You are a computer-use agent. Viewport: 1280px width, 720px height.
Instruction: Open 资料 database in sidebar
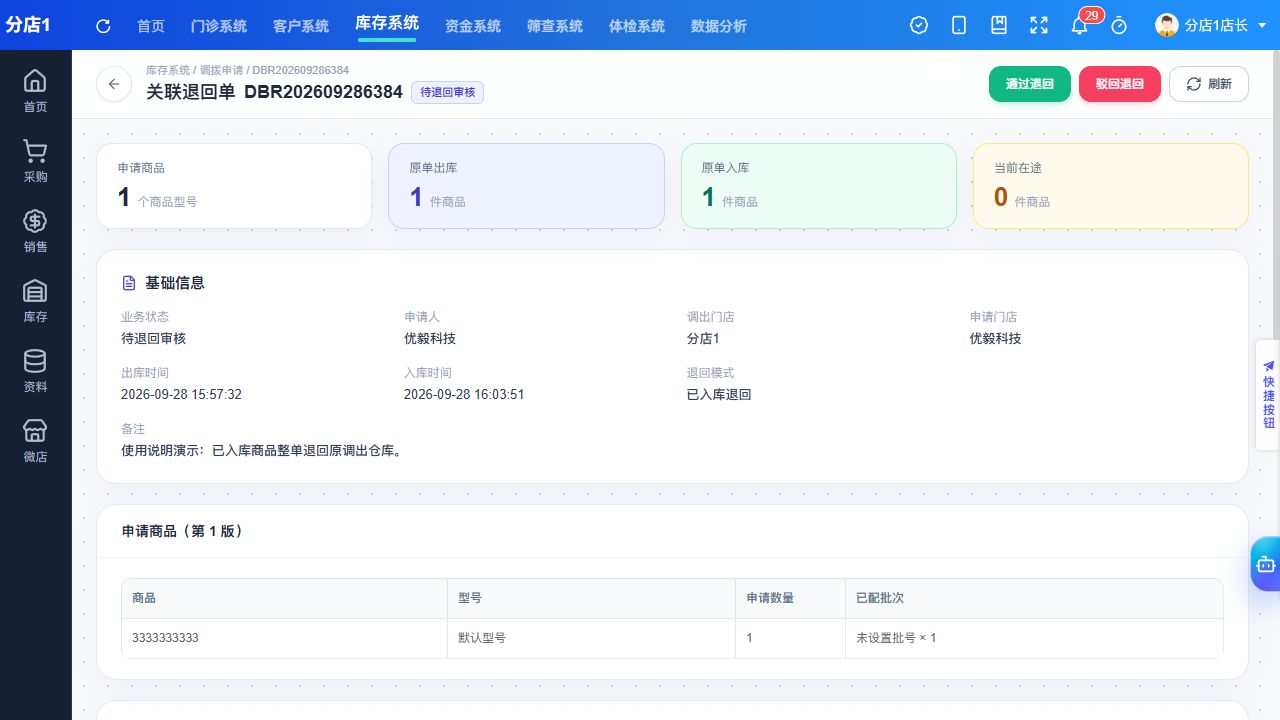coord(35,370)
